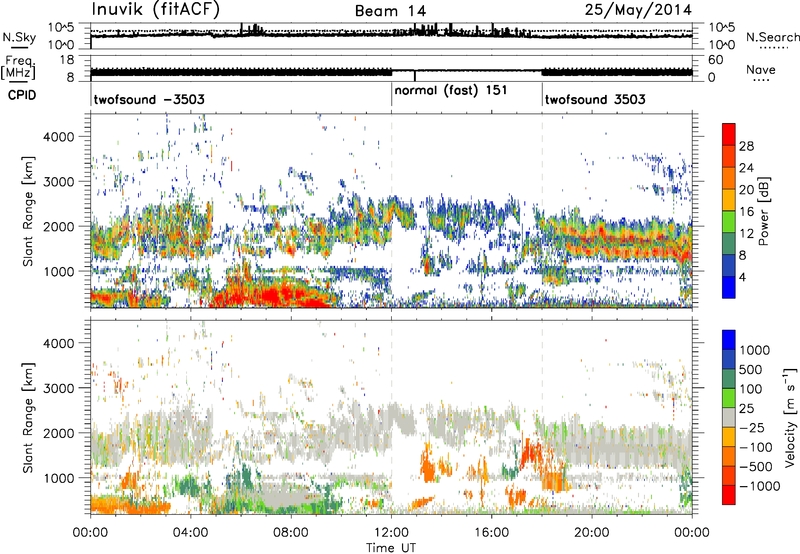Click the 'Velocity [m s-1]' colorbar title
The height and width of the screenshot is (554, 800).
click(791, 417)
